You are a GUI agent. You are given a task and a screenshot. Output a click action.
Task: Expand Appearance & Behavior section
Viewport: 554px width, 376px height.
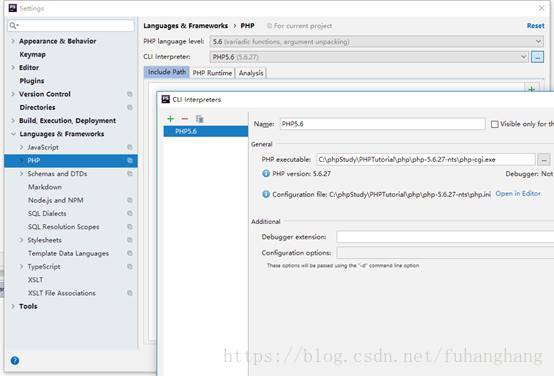pos(13,41)
